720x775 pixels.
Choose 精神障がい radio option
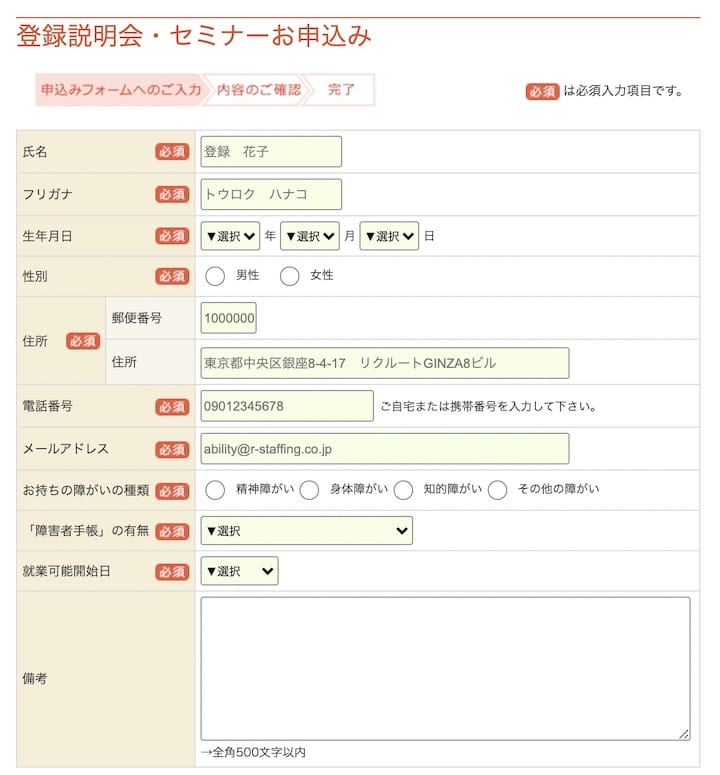pos(214,490)
